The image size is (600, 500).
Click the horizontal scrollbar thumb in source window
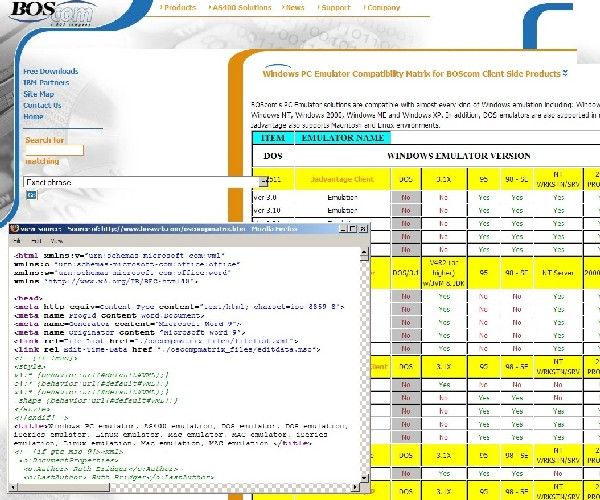(x=64, y=487)
